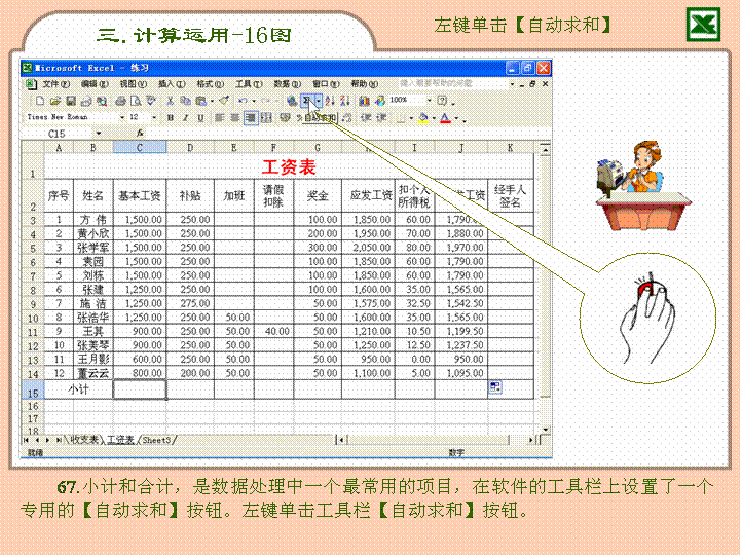Image resolution: width=740 pixels, height=555 pixels.
Task: Toggle Underline formatting
Action: pyautogui.click(x=201, y=118)
